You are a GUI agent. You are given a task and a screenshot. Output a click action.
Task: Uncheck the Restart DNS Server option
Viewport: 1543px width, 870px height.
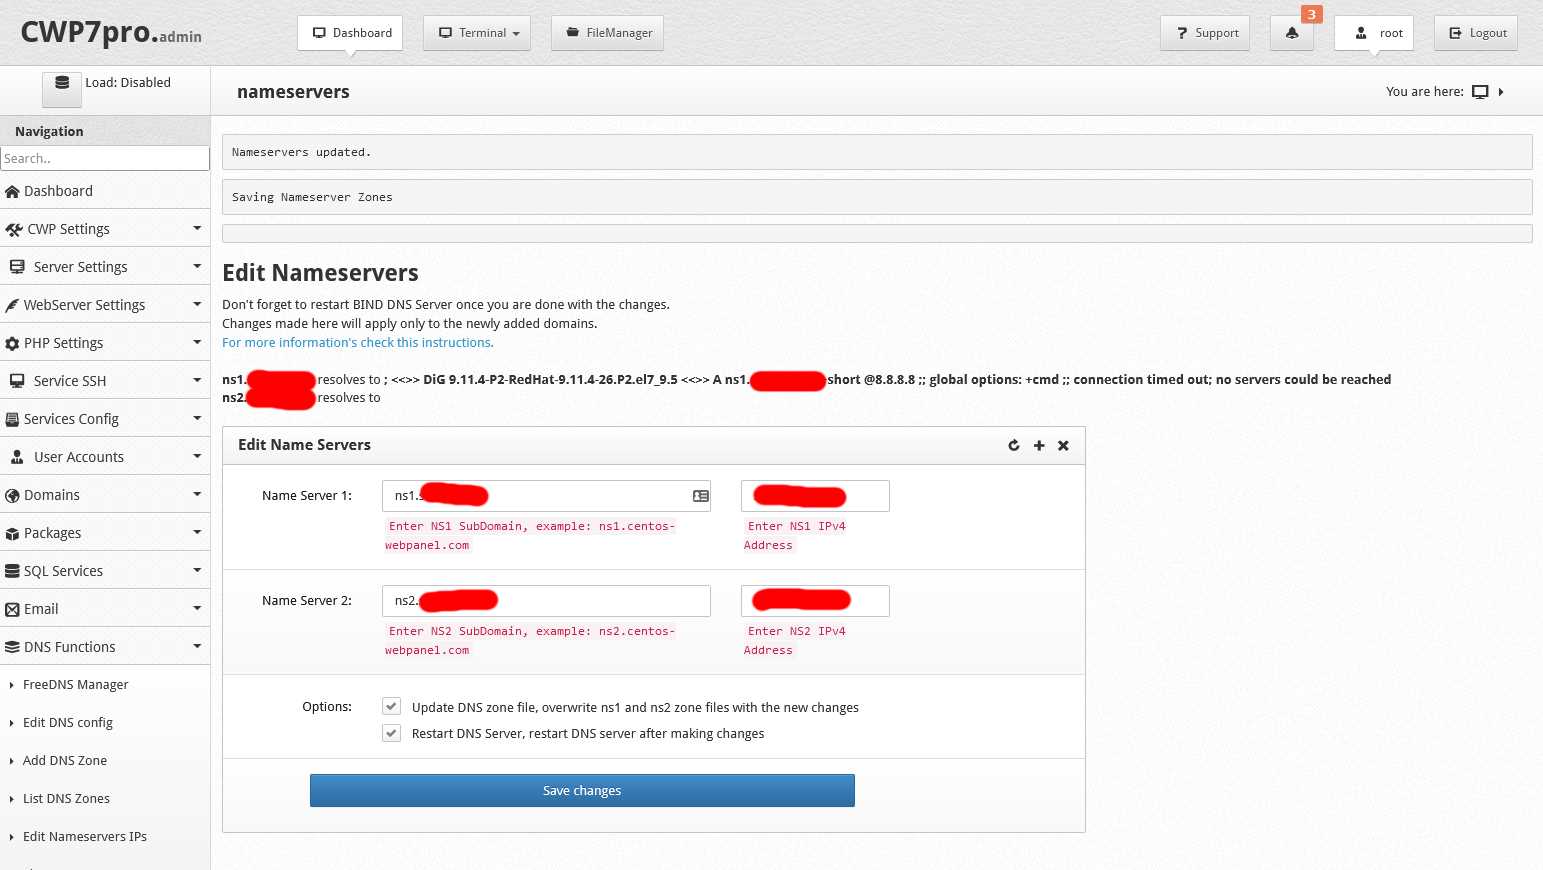point(392,733)
